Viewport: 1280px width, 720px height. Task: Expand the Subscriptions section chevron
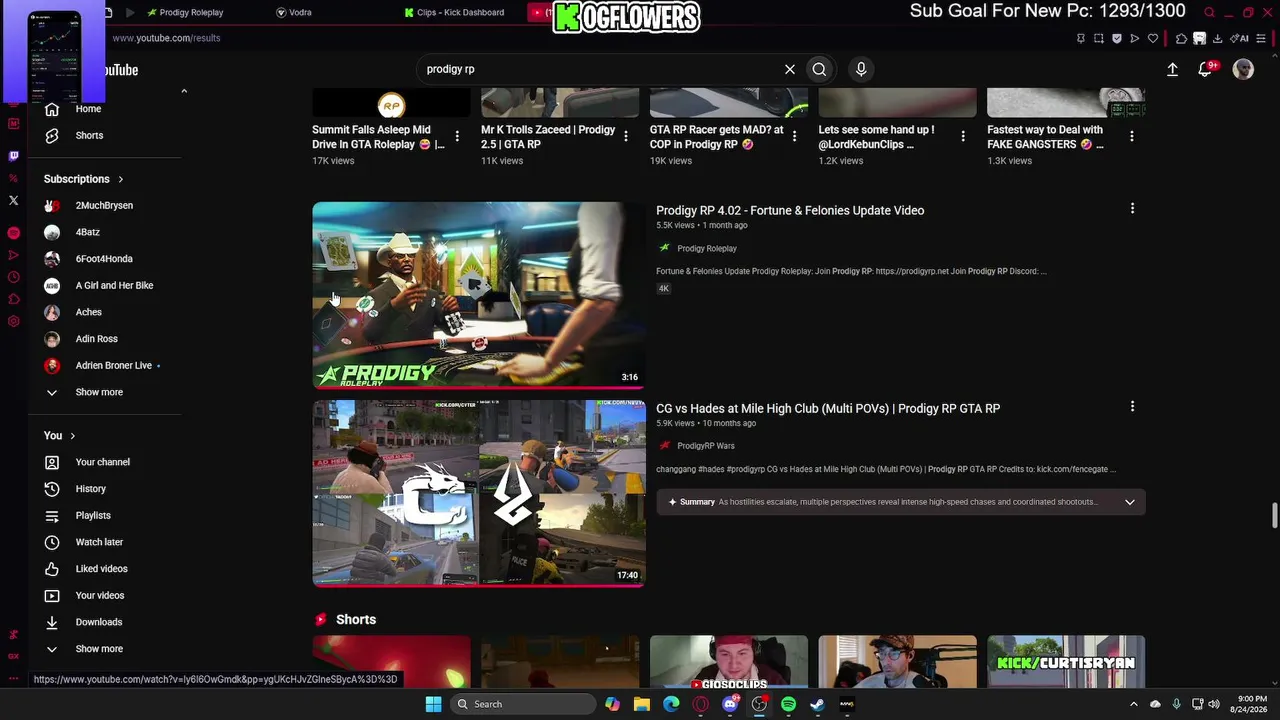tap(121, 179)
